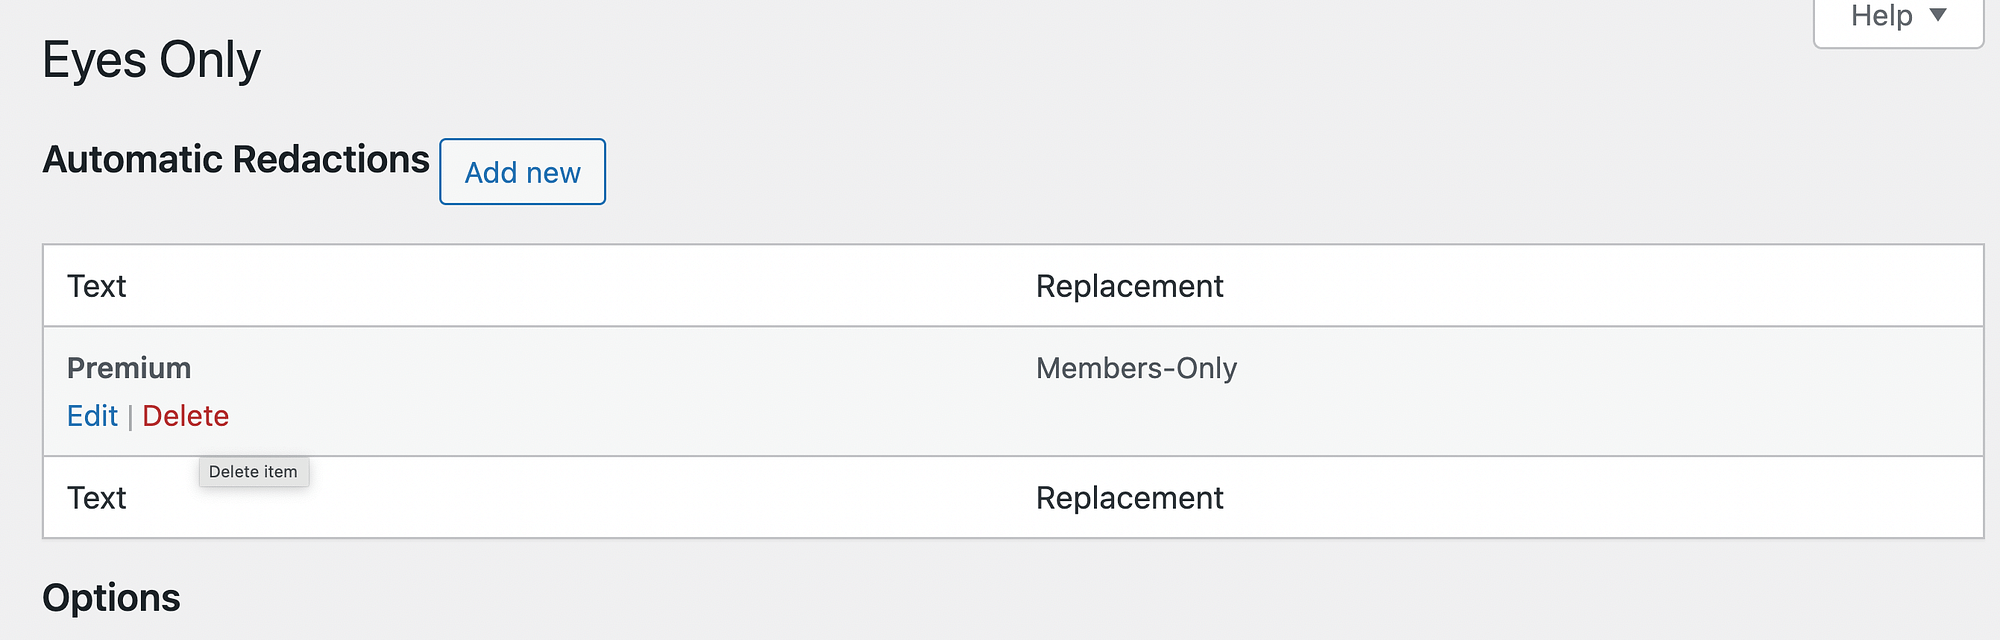This screenshot has height=640, width=2000.
Task: Edit the Premium redaction rule
Action: [x=93, y=415]
